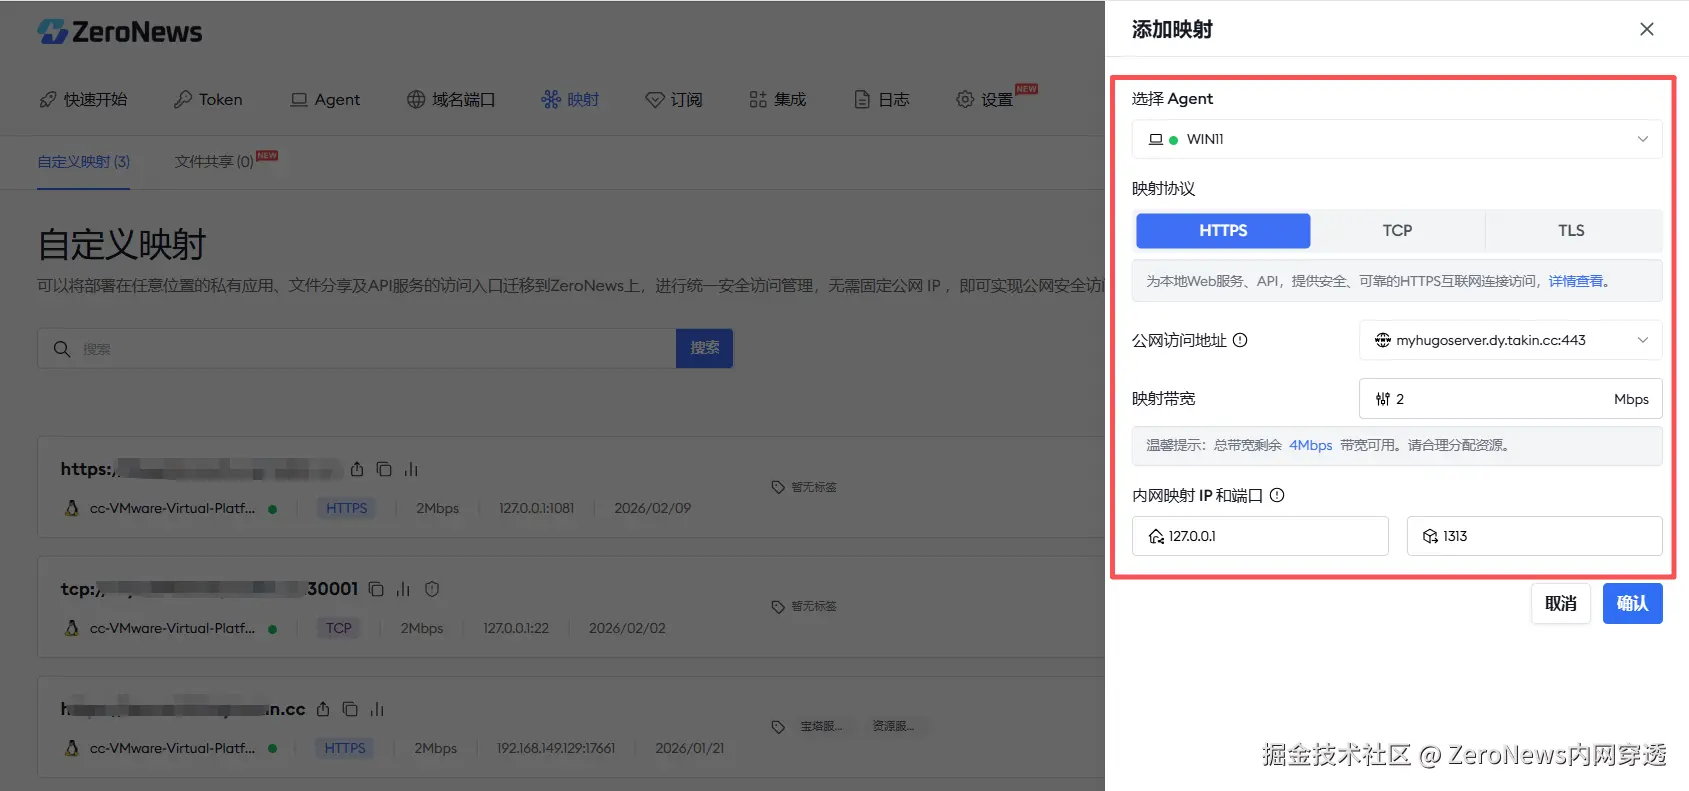
Task: Open 设置 in the top navigation
Action: coord(985,99)
